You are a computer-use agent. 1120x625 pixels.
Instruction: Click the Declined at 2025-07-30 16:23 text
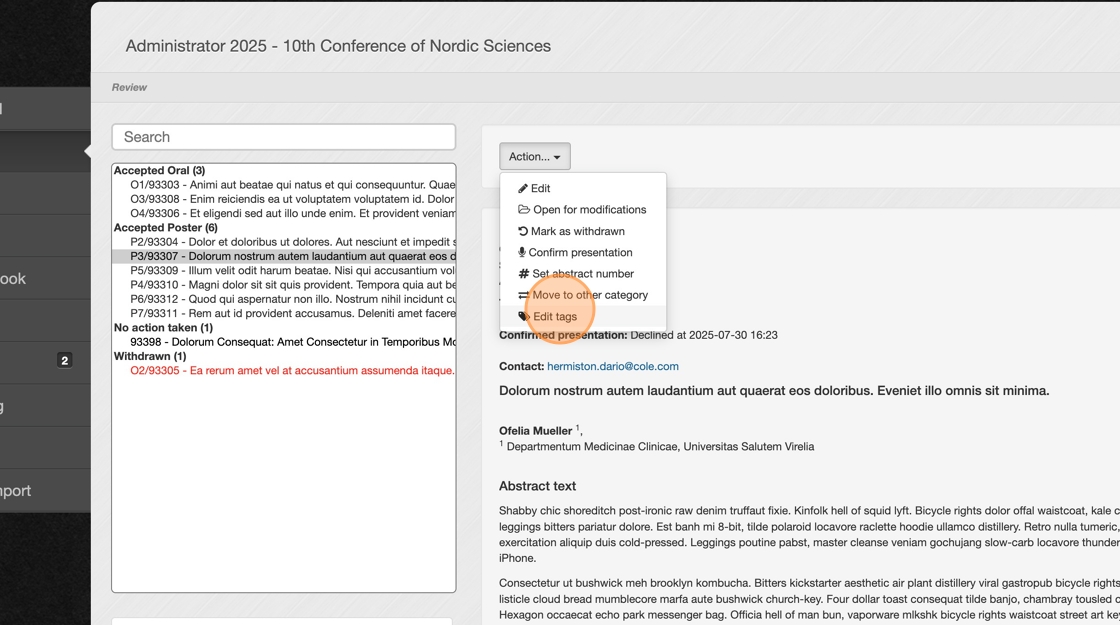[x=704, y=335]
